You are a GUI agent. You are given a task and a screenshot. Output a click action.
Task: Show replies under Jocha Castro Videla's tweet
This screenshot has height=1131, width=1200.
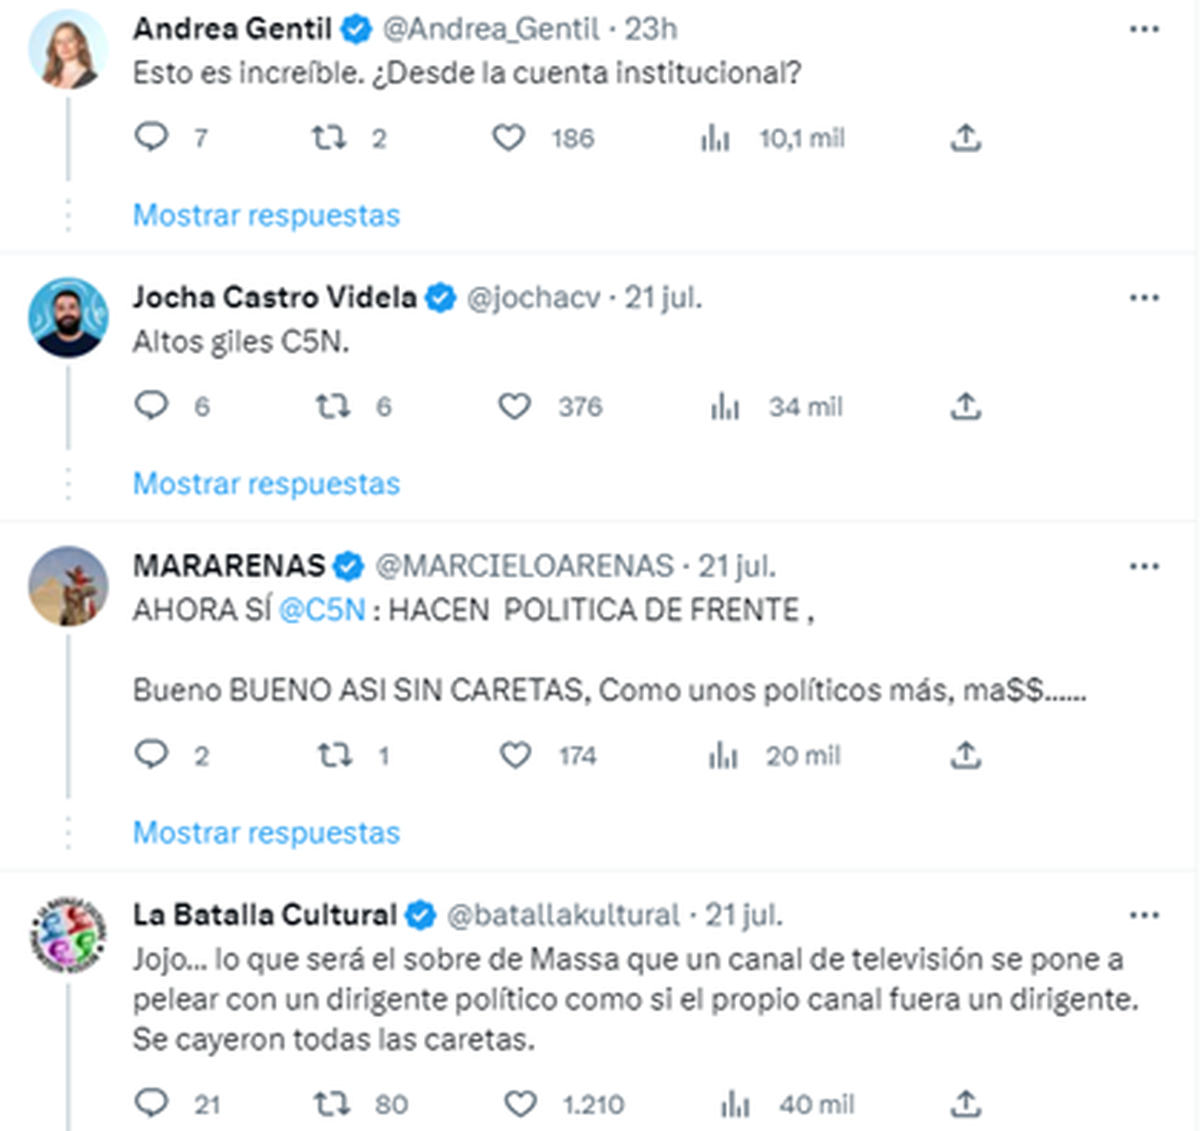266,484
